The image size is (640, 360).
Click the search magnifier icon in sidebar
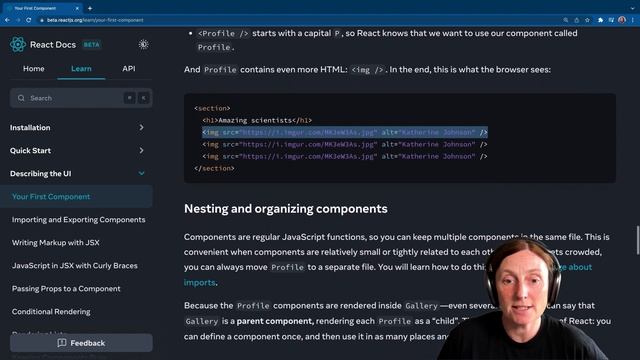click(21, 98)
